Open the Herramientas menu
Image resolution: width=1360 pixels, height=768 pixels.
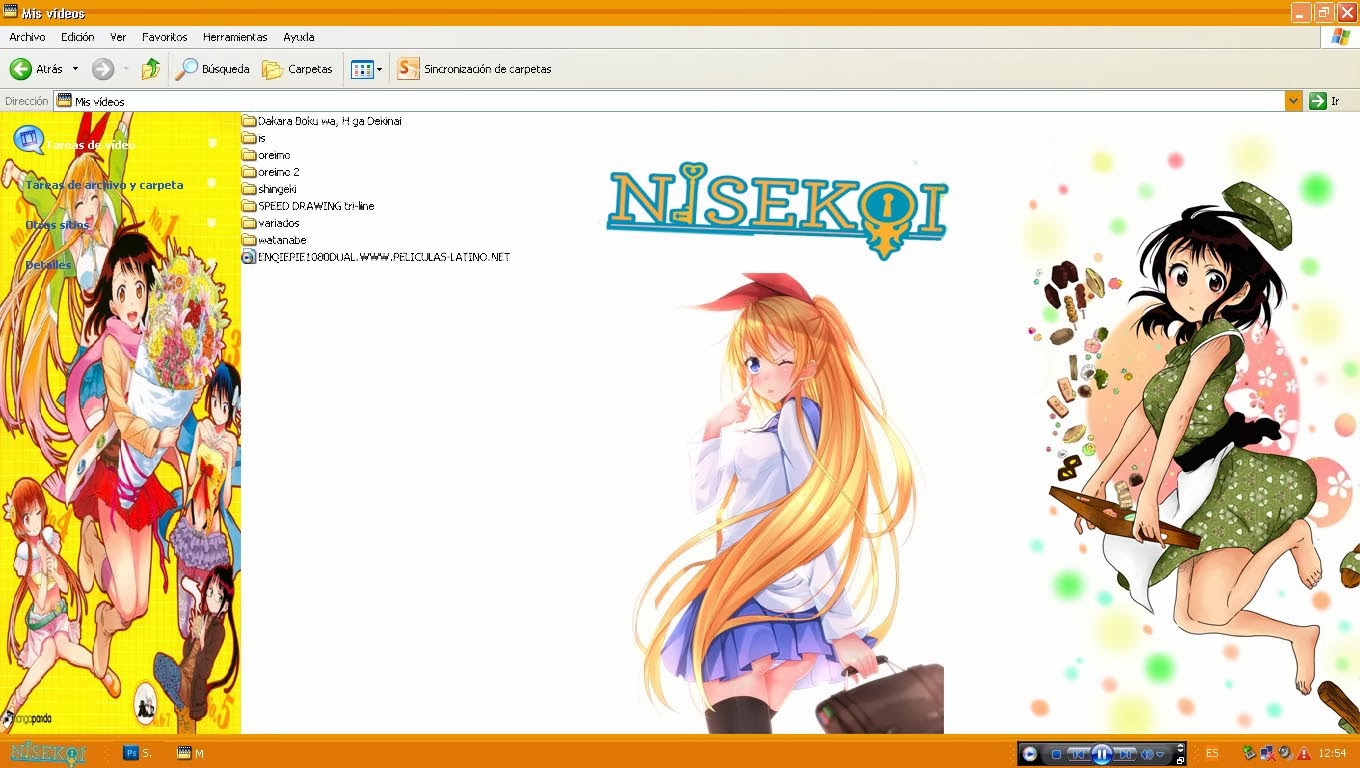(x=235, y=37)
